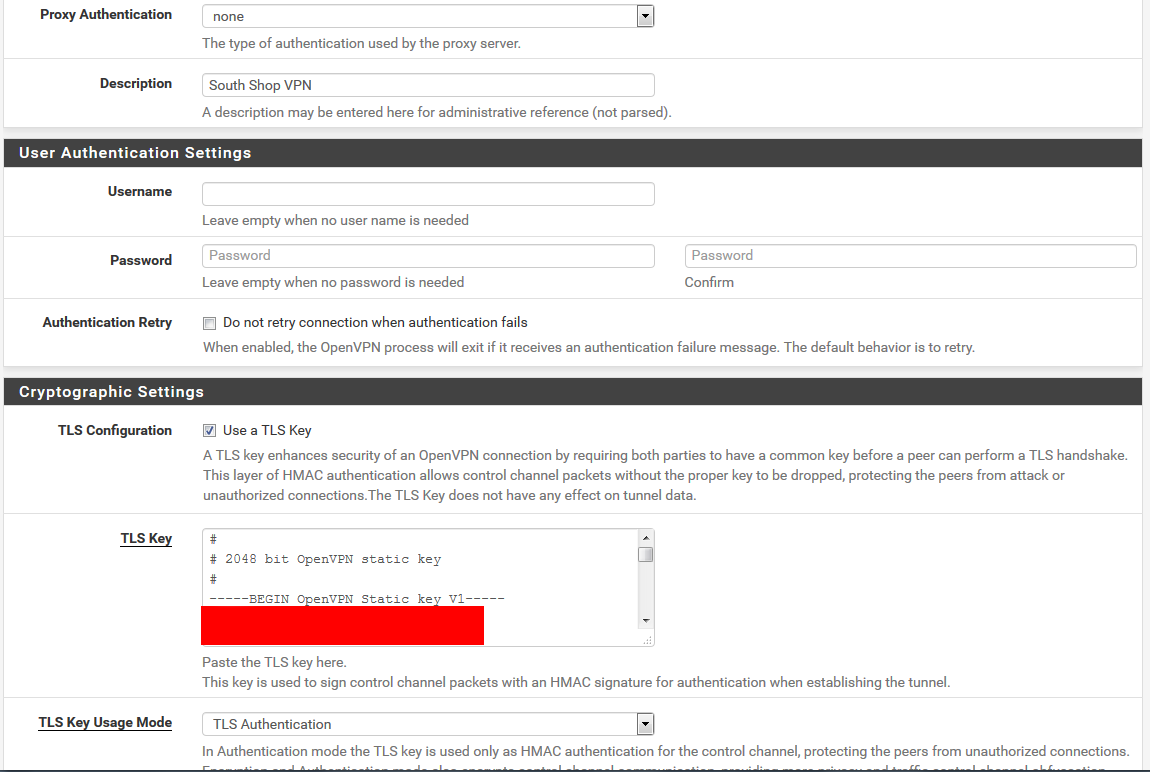This screenshot has height=772, width=1150.
Task: Click the TLS Key textarea resize grip
Action: pyautogui.click(x=647, y=639)
